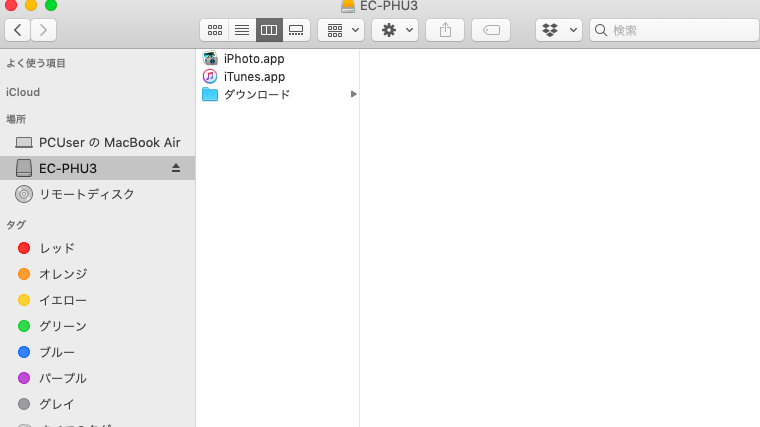The height and width of the screenshot is (427, 760).
Task: Click the タグ sidebar heading
Action: pyautogui.click(x=16, y=225)
